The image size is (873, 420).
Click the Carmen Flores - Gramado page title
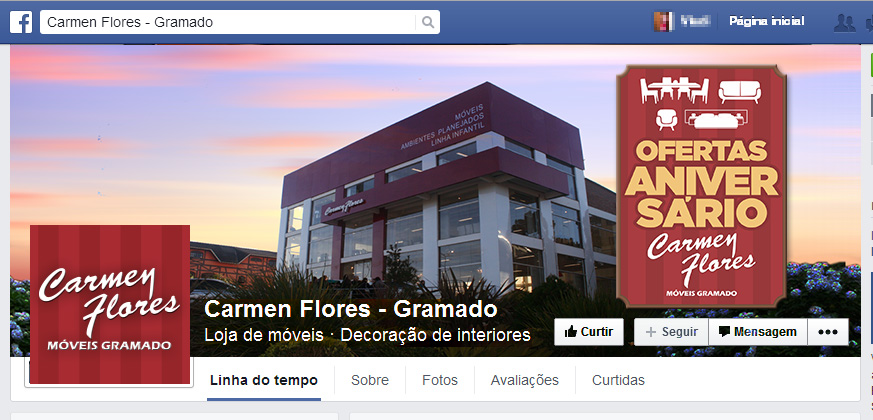(351, 309)
